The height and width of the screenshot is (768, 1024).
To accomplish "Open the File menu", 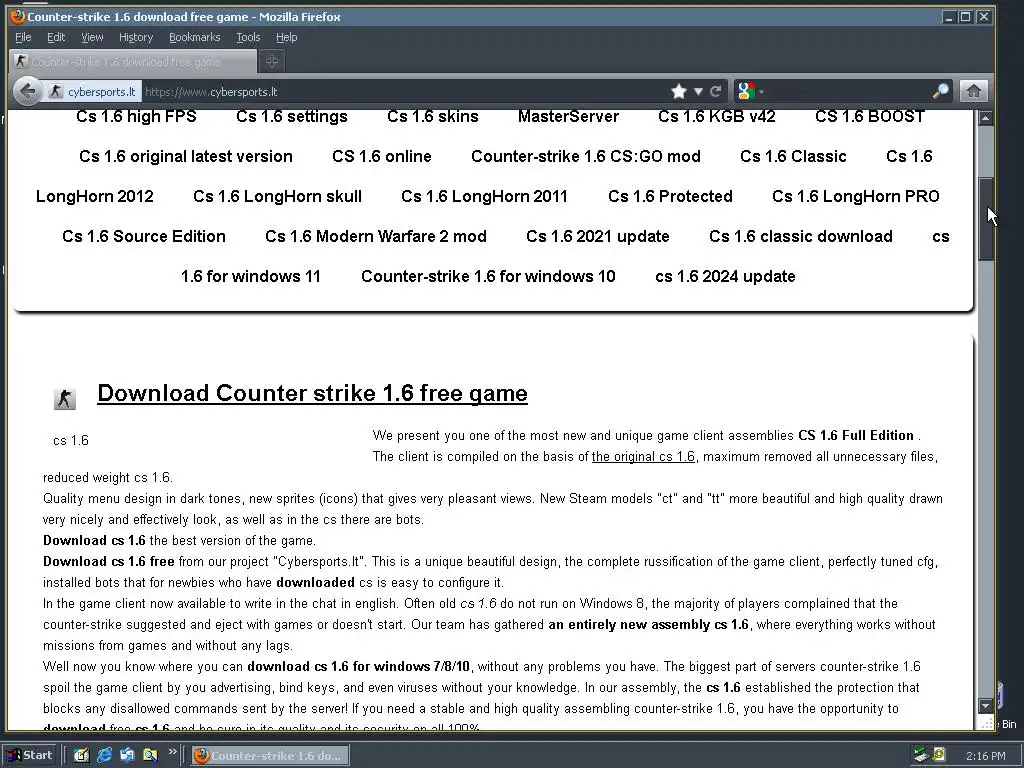I will pyautogui.click(x=23, y=37).
